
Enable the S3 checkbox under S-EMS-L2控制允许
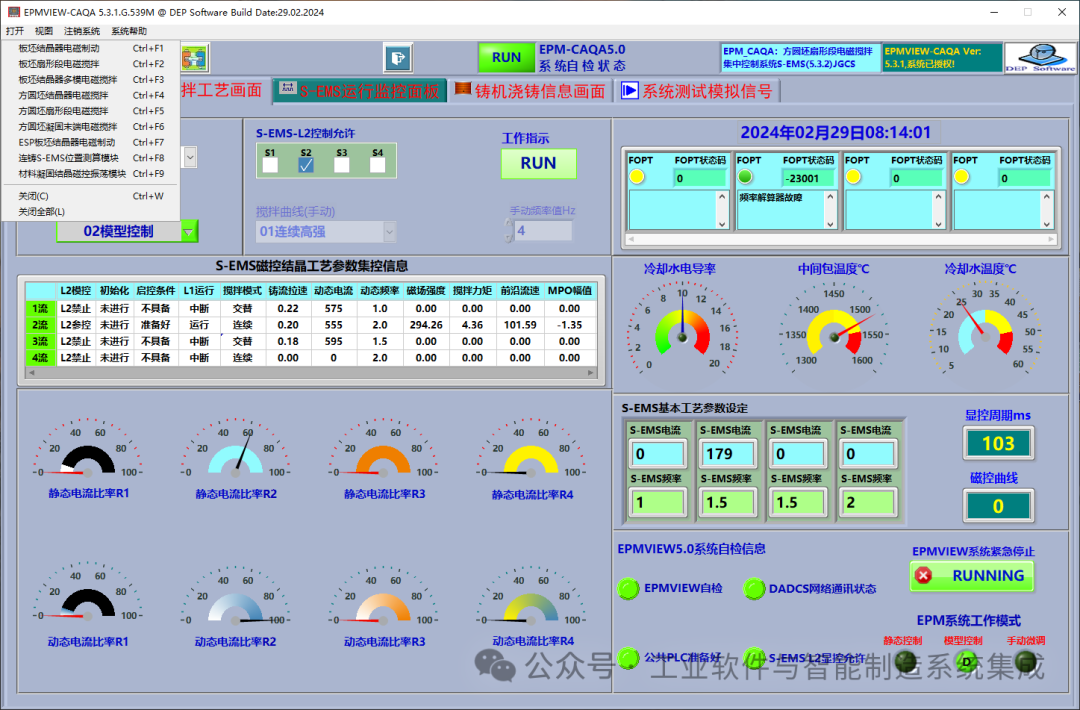pos(342,165)
